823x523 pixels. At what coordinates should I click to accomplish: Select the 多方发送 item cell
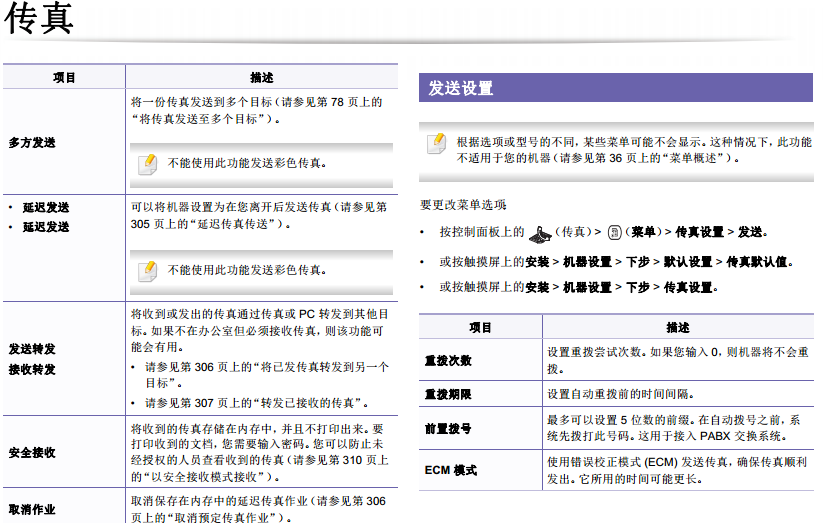64,142
